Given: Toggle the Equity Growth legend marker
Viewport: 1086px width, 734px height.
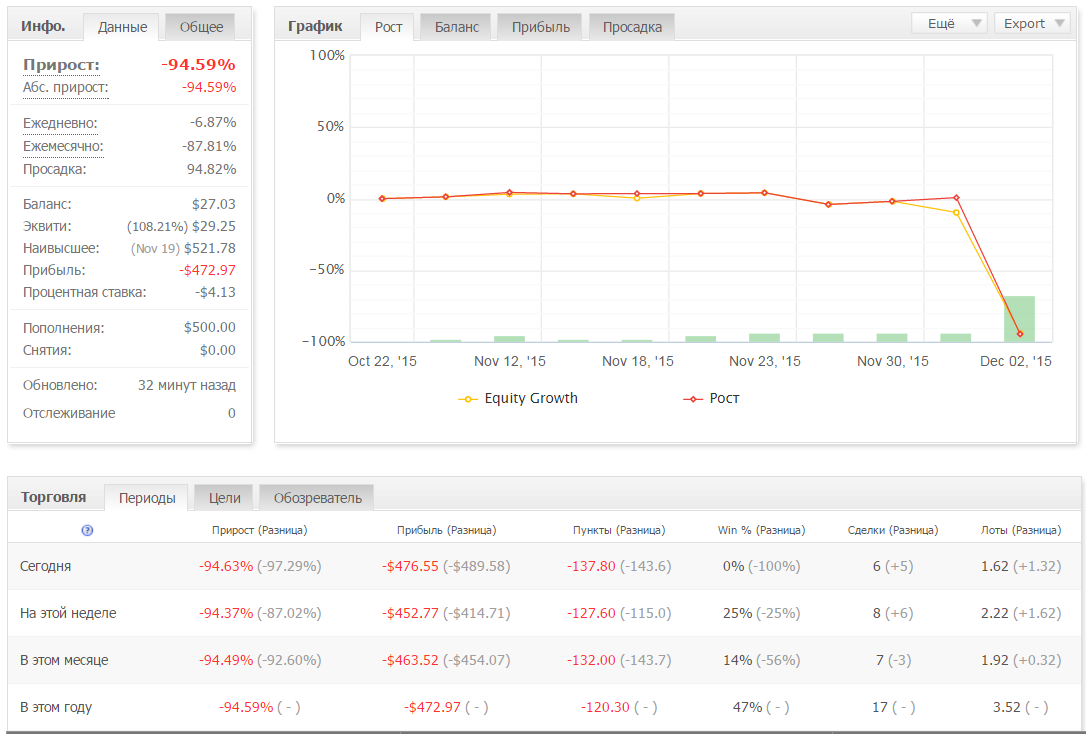Looking at the screenshot, I should (x=468, y=400).
